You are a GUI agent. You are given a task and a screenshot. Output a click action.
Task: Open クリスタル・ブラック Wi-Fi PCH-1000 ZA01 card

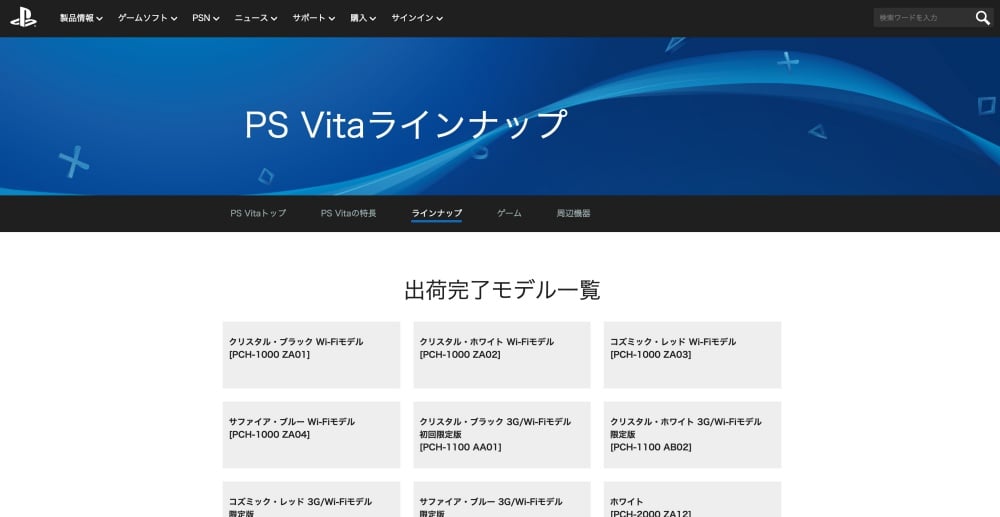click(311, 354)
